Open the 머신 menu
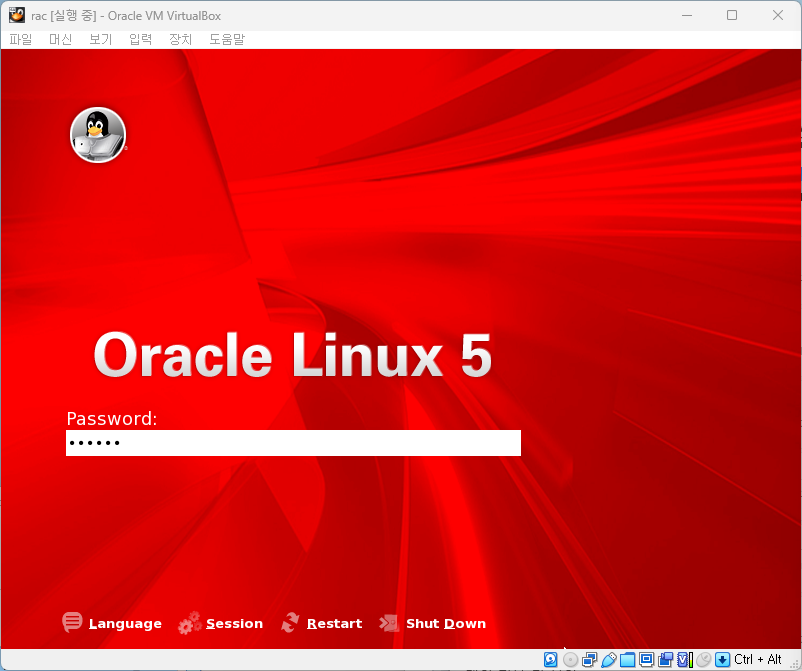This screenshot has height=671, width=802. tap(60, 39)
